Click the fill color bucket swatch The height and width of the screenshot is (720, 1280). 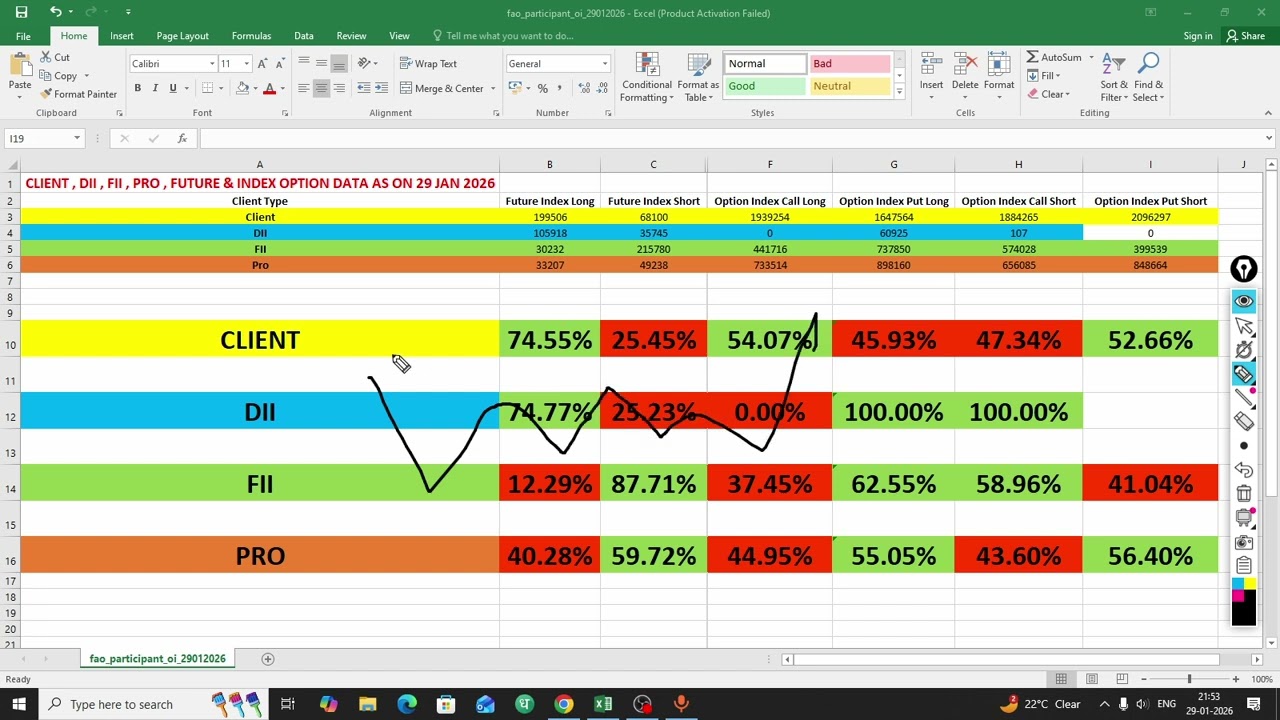point(242,88)
